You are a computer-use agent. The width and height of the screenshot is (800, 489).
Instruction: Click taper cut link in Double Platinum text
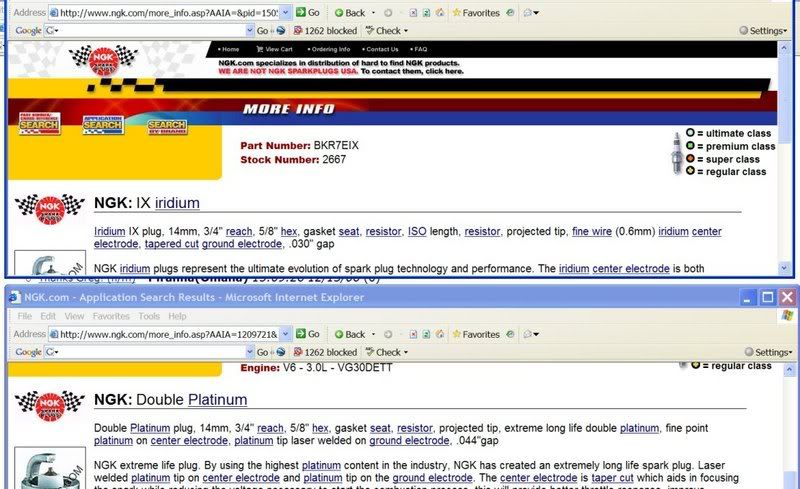(612, 478)
